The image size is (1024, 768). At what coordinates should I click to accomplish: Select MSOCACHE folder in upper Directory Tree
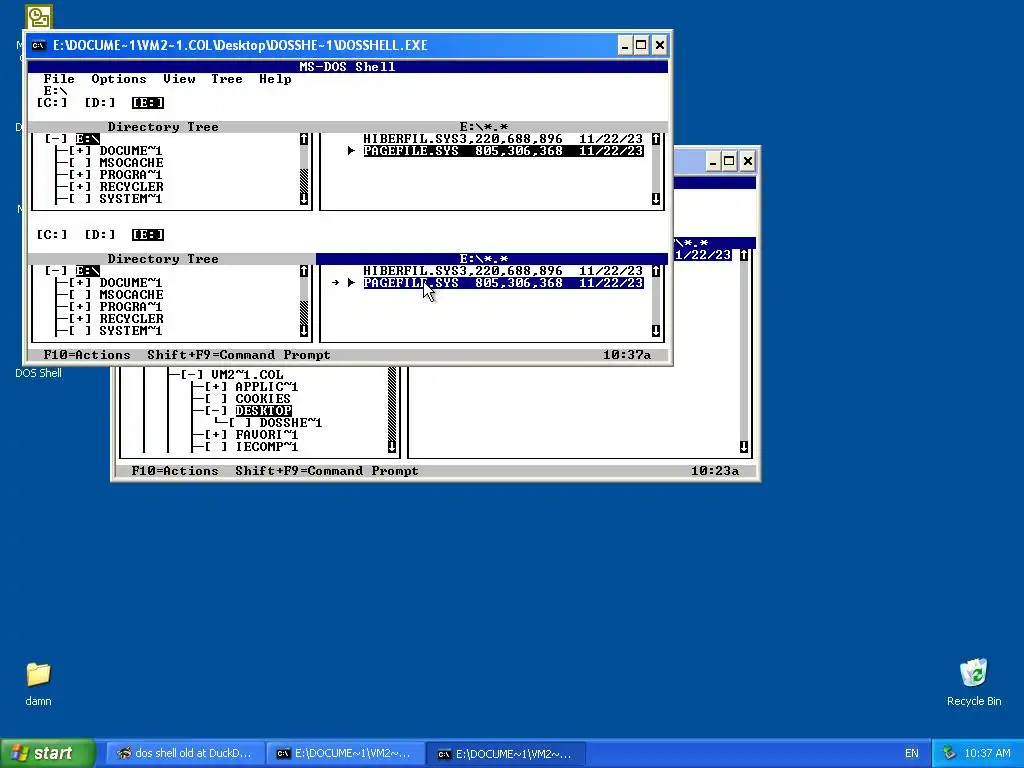pyautogui.click(x=131, y=163)
